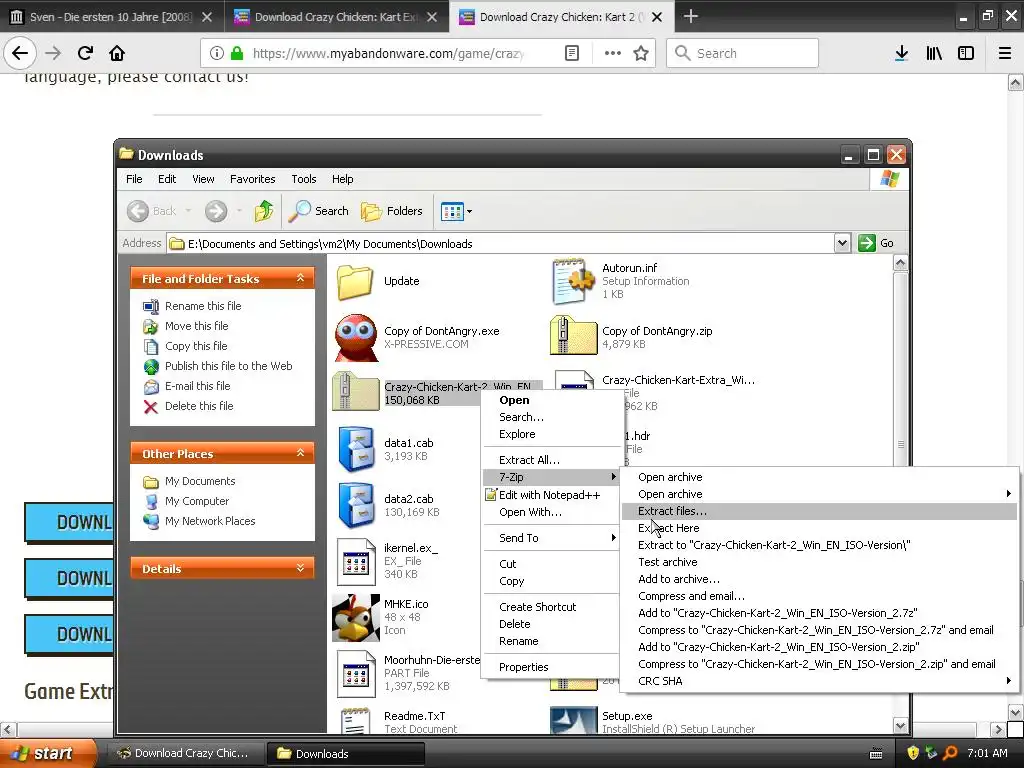Image resolution: width=1024 pixels, height=768 pixels.
Task: Select the Moorhuhn PART file icon
Action: [357, 674]
